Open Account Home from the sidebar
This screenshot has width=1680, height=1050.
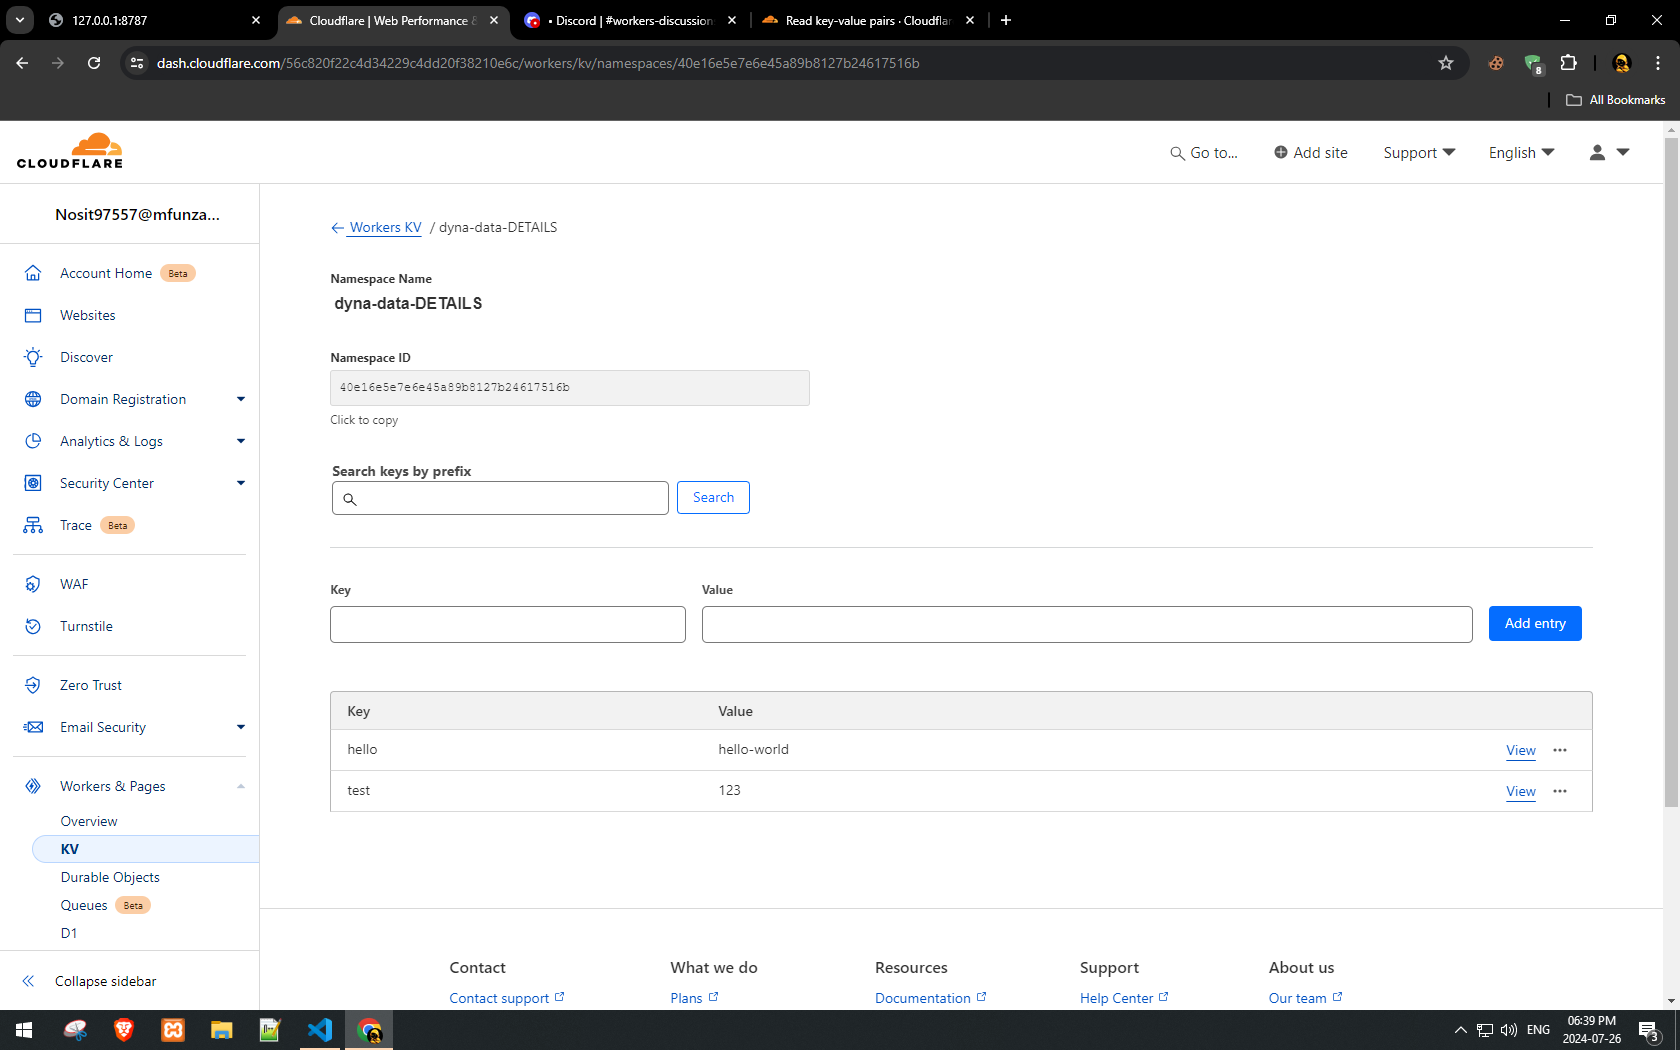106,272
